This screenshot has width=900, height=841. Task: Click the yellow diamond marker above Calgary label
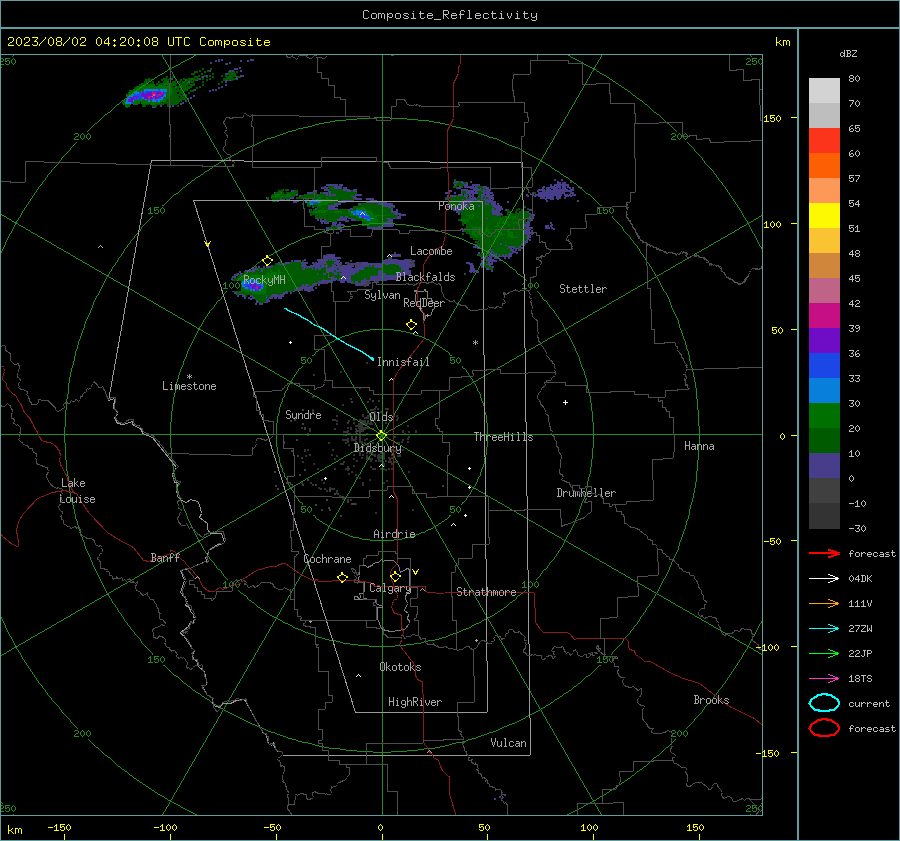[395, 576]
